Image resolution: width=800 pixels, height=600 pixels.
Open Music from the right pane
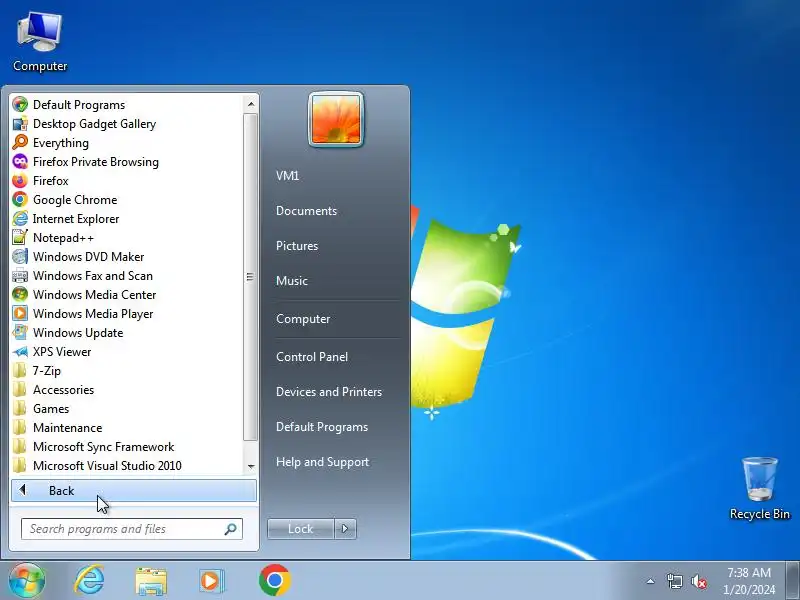(292, 281)
